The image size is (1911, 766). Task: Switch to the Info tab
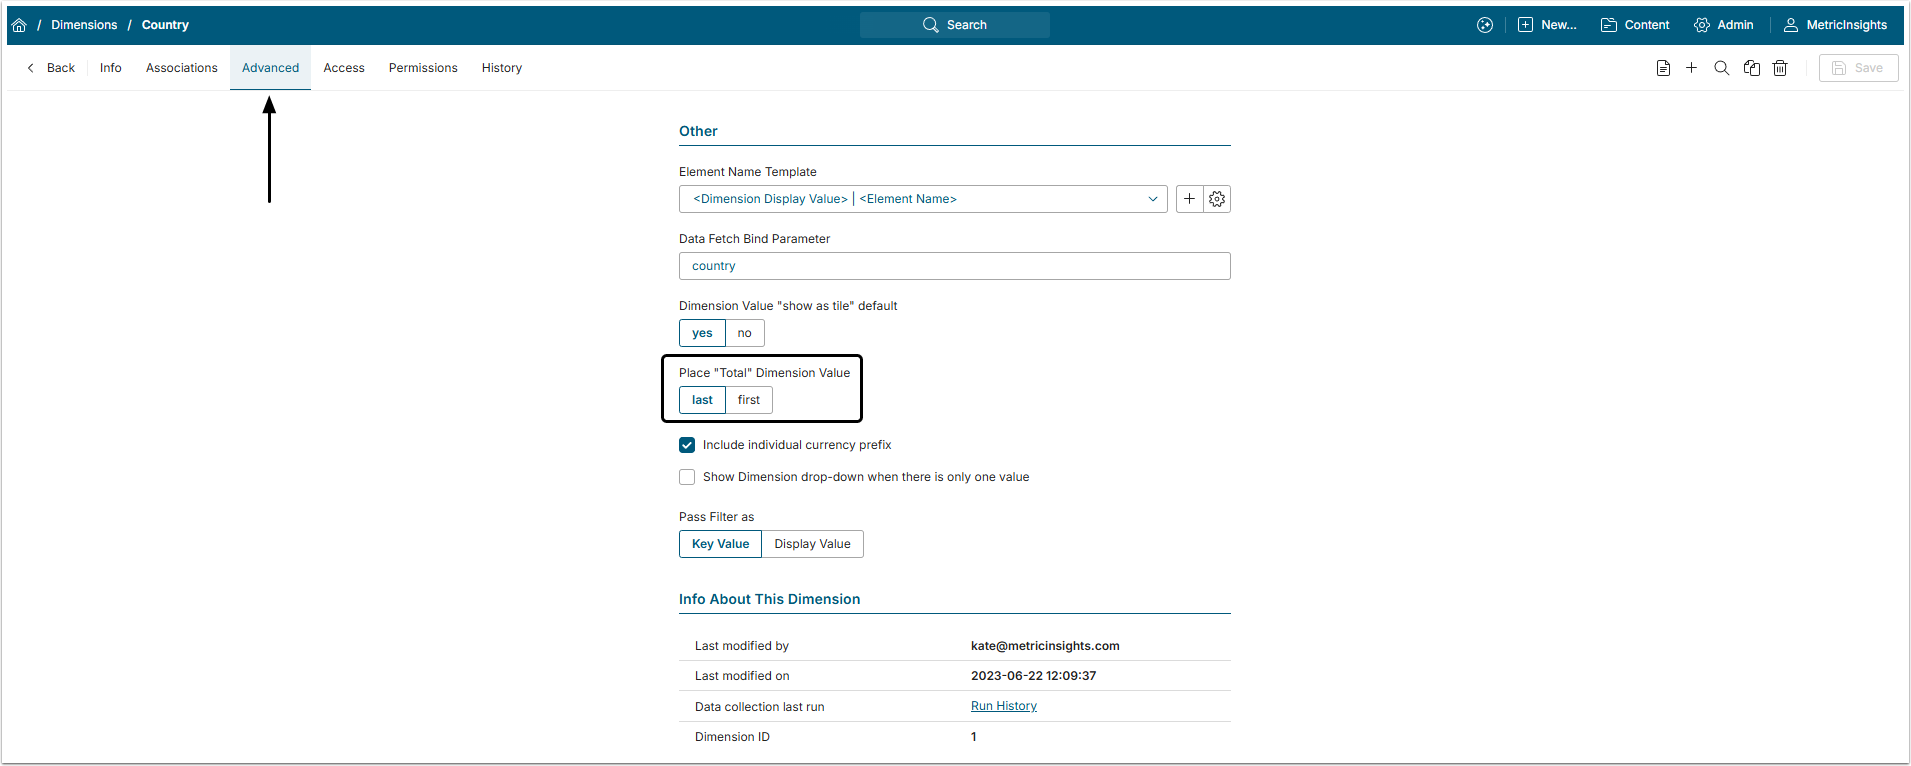pos(111,68)
